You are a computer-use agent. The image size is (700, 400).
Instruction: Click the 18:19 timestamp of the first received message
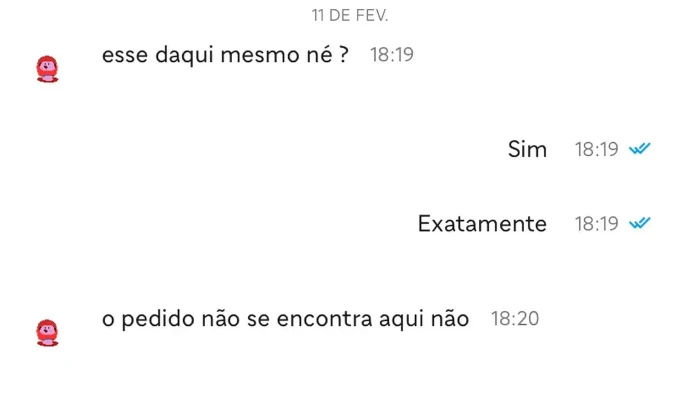392,55
